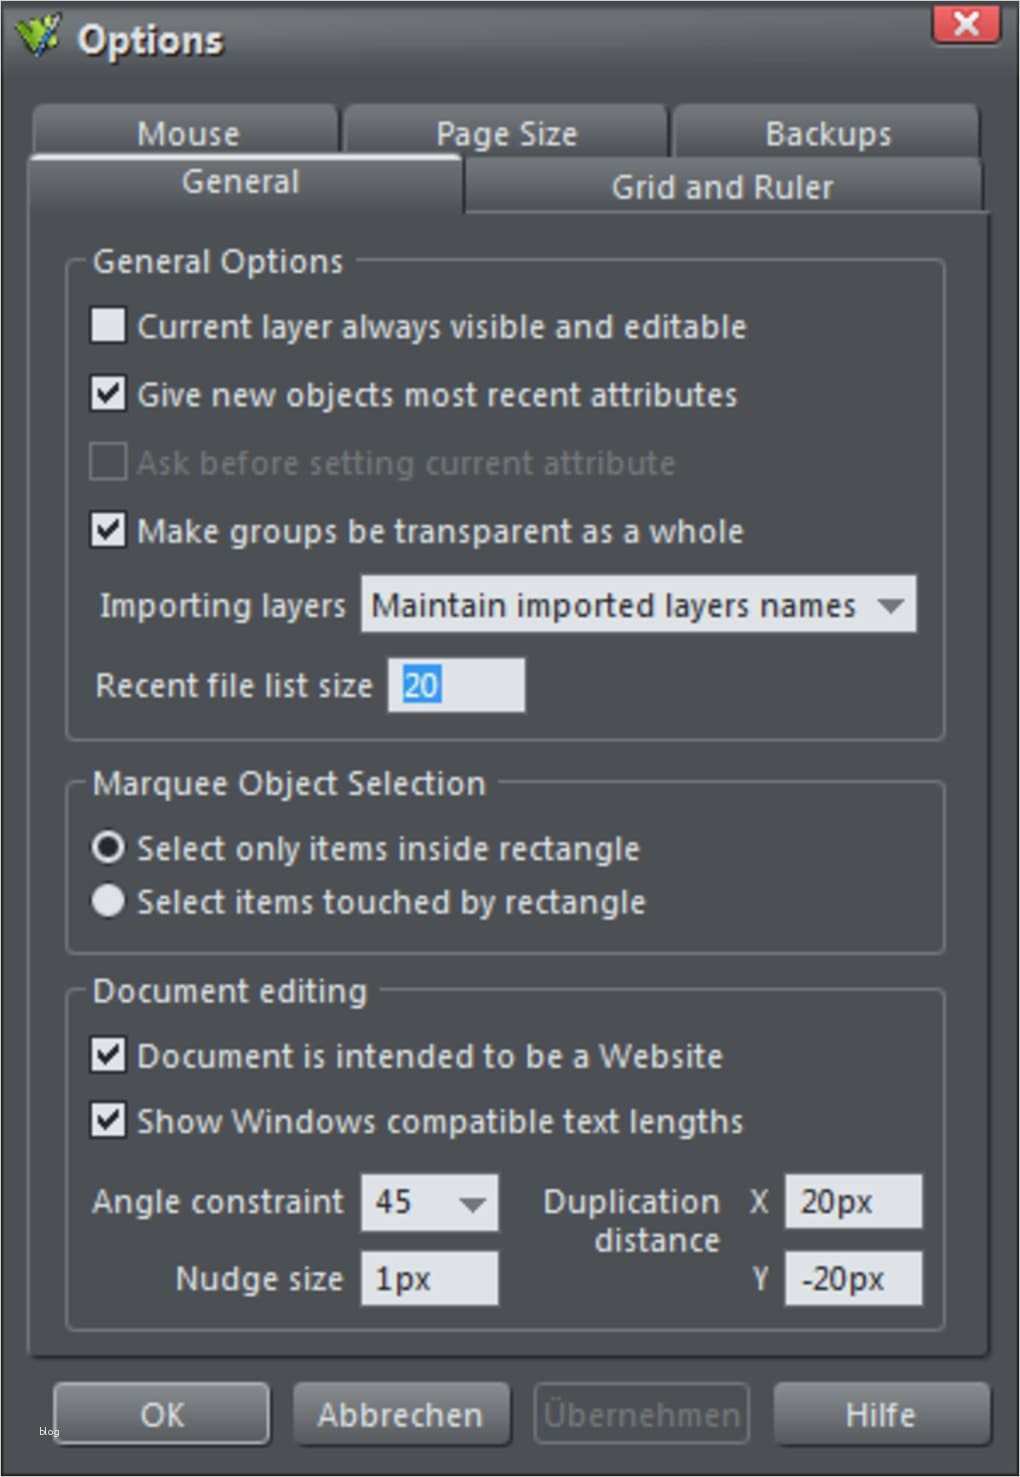Open the Mouse tab
Screen dimensions: 1020x1477
pos(190,132)
